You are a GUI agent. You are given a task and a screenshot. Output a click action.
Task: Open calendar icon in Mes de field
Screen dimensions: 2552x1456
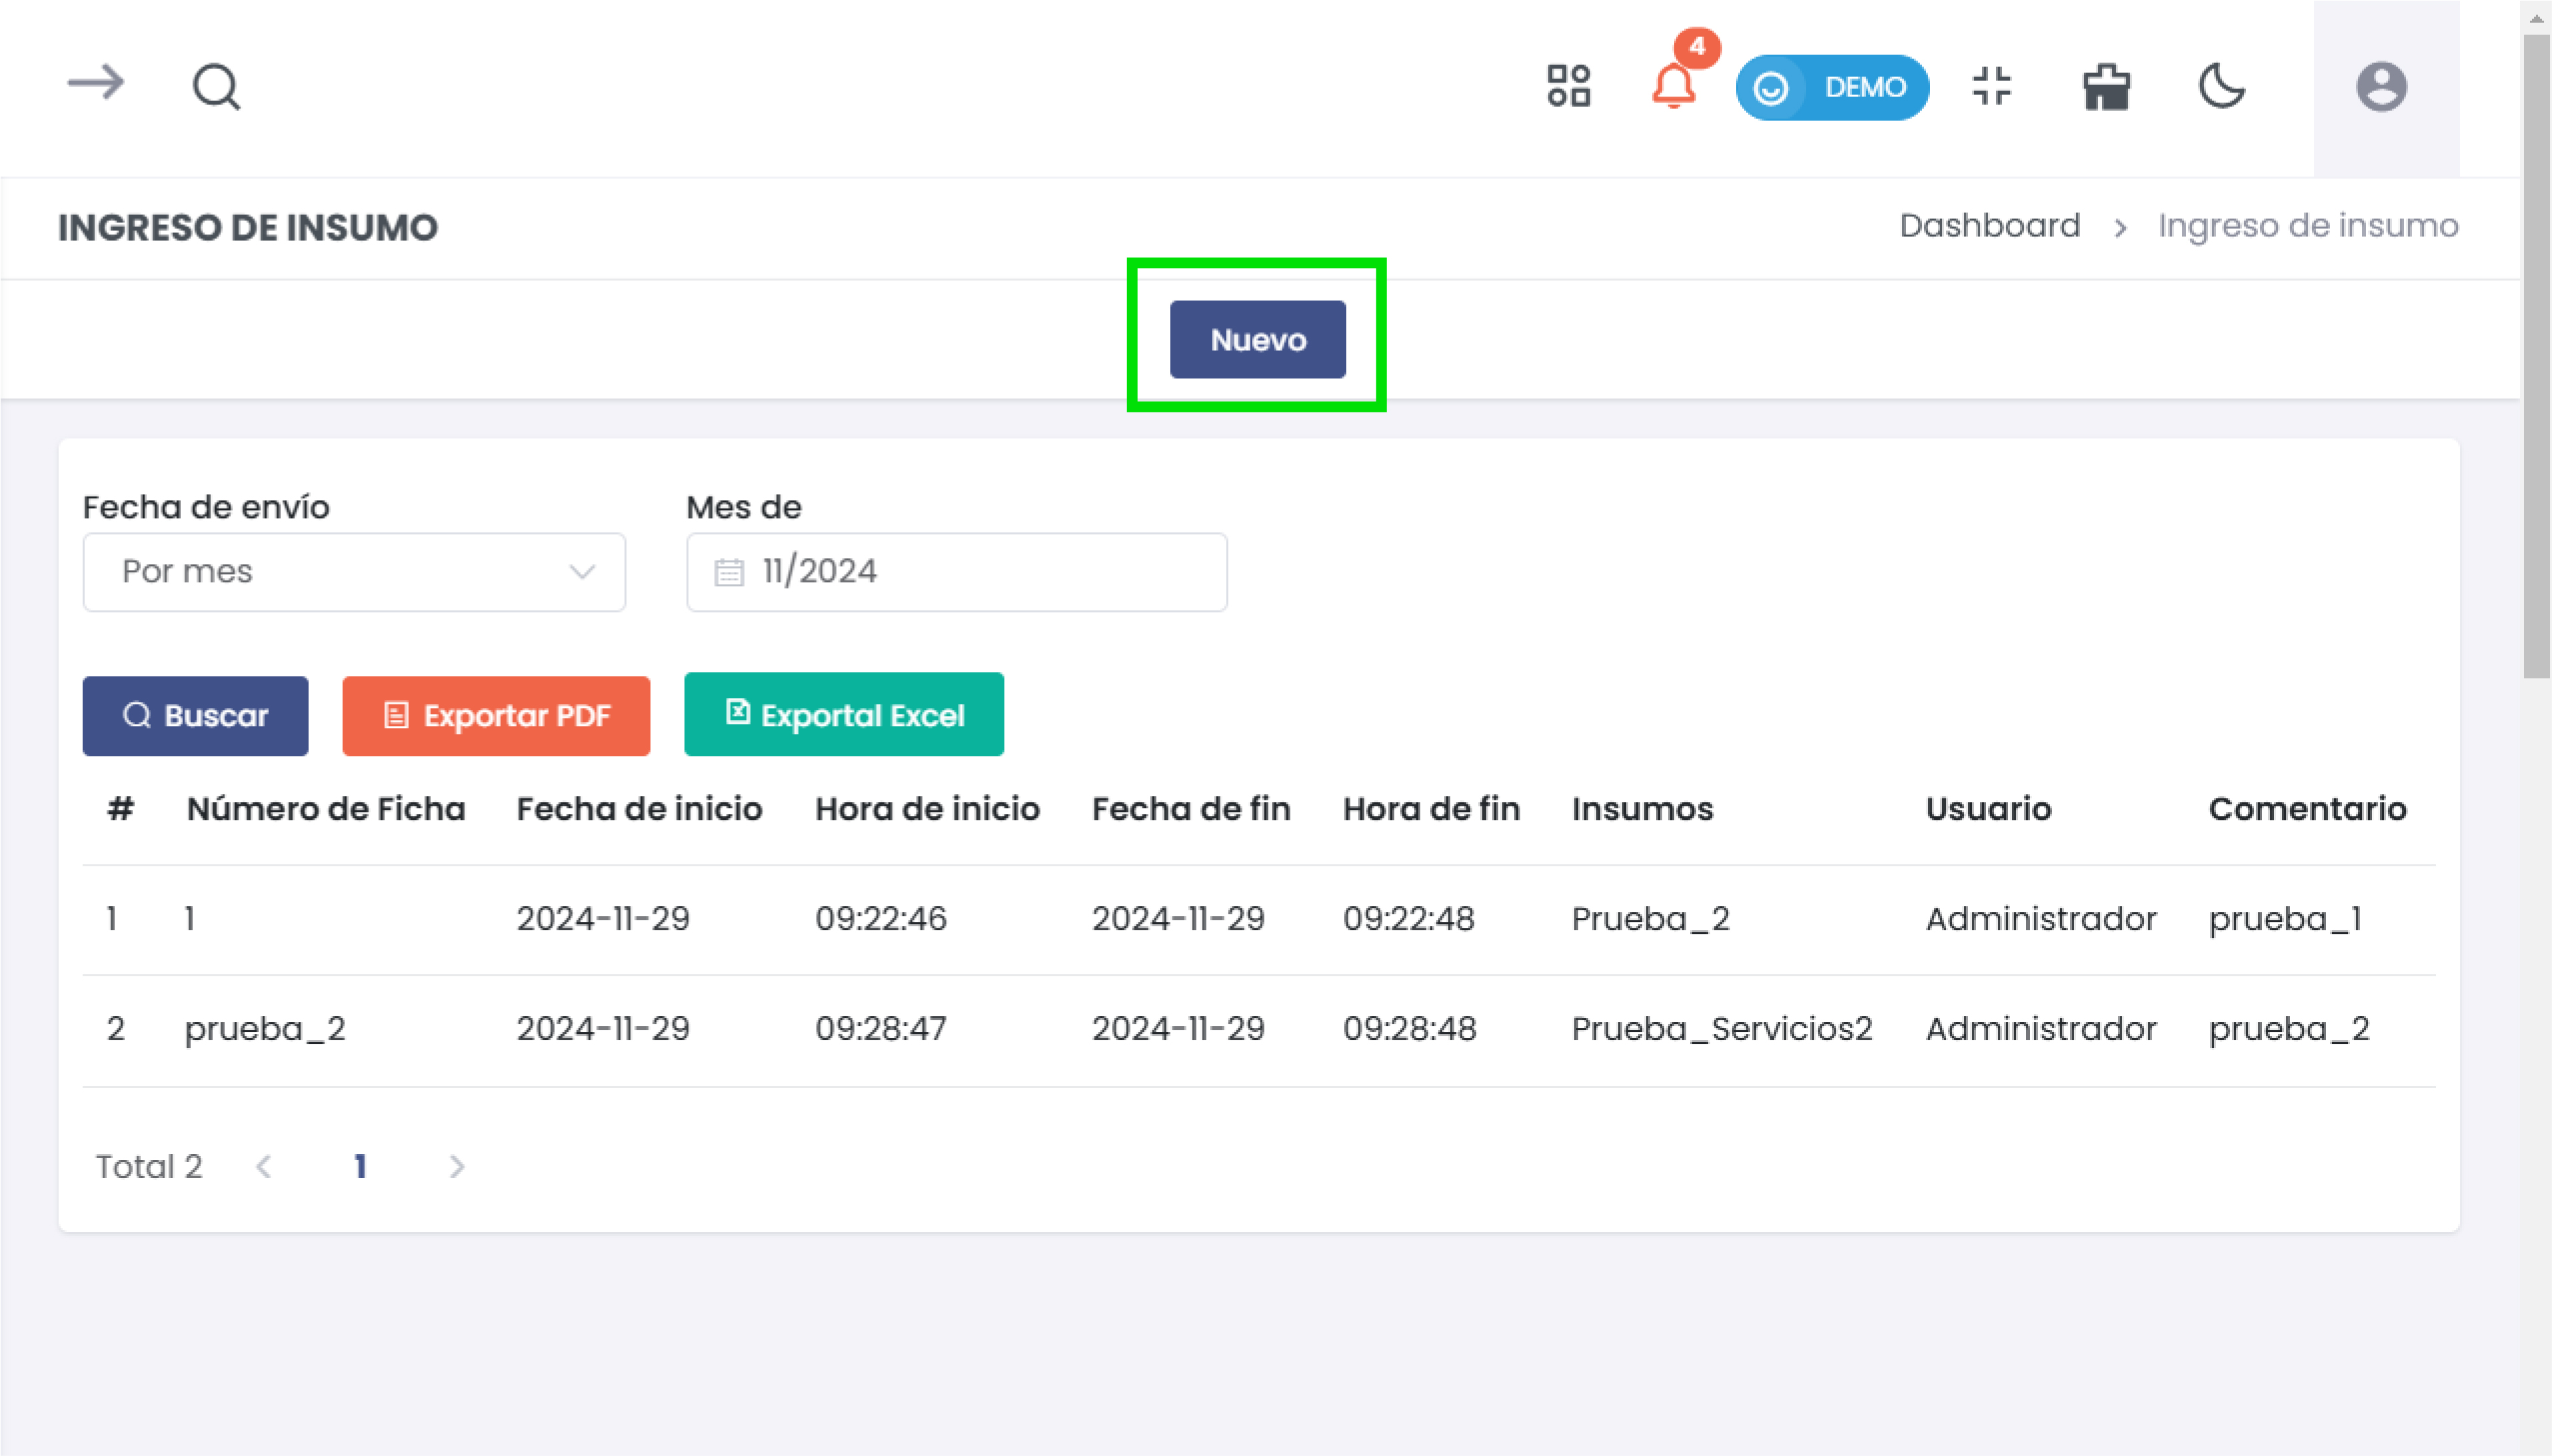pos(728,573)
